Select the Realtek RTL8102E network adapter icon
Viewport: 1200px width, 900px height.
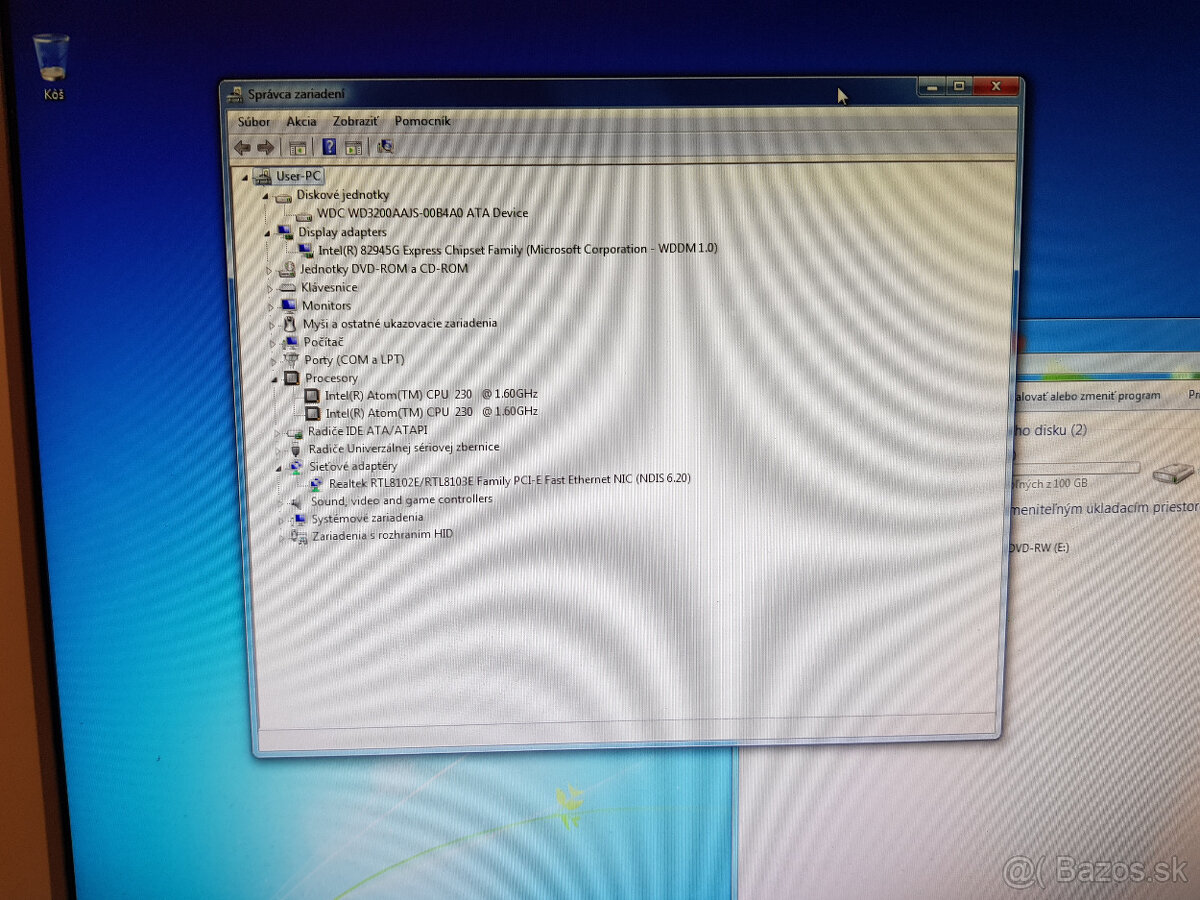point(317,483)
